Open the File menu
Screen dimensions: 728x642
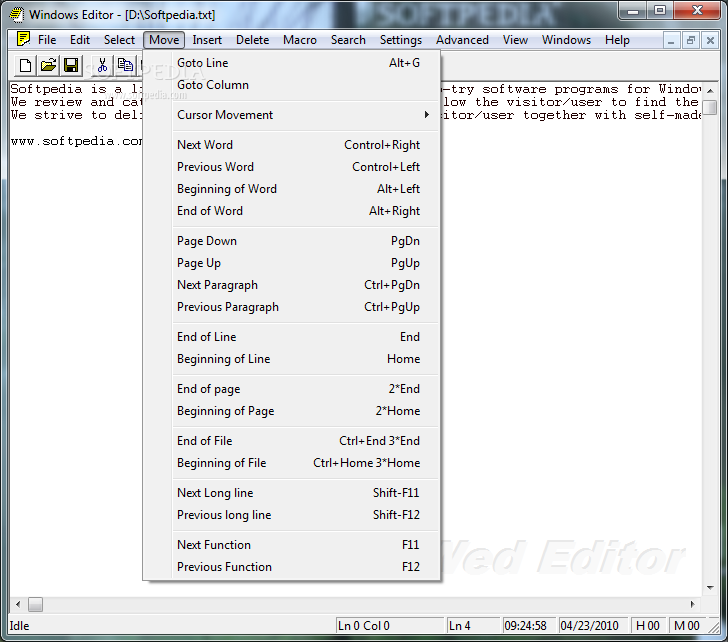coord(47,40)
